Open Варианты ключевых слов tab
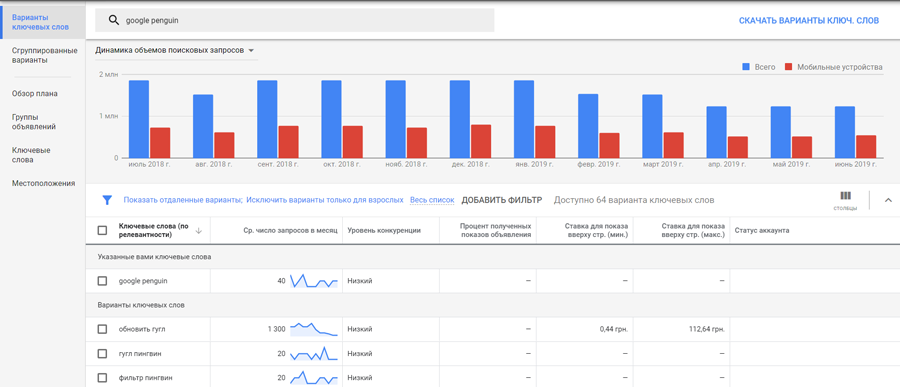Viewport: 900px width, 387px height. pos(42,22)
